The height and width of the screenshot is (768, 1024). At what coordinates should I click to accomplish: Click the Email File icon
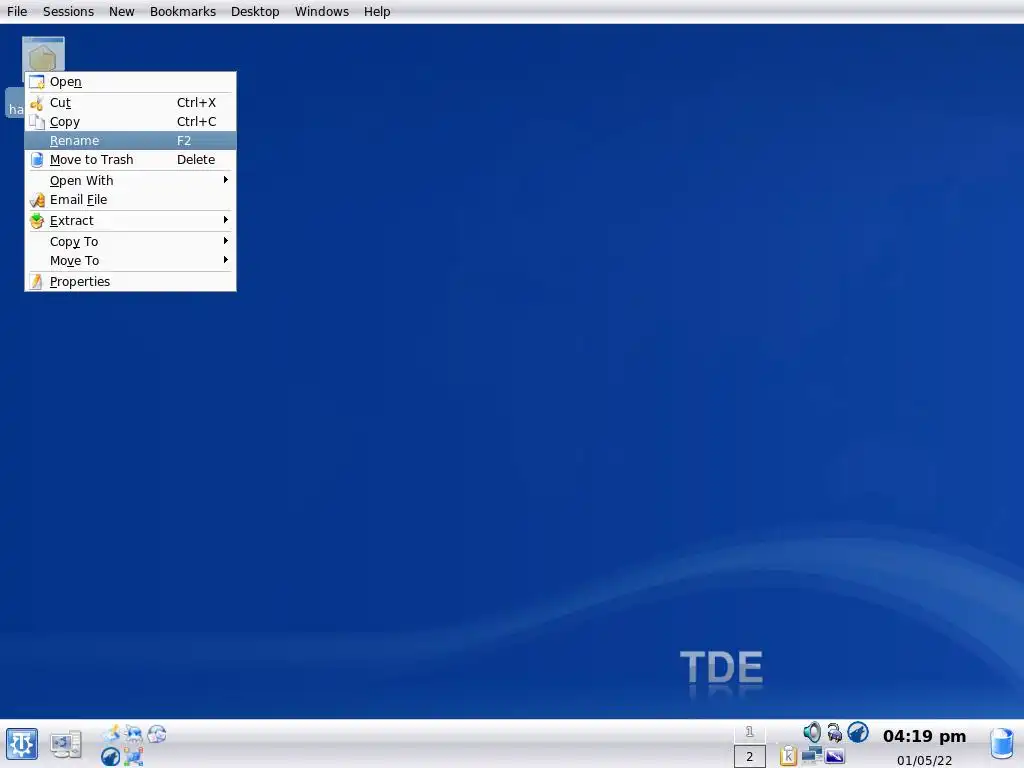point(37,200)
